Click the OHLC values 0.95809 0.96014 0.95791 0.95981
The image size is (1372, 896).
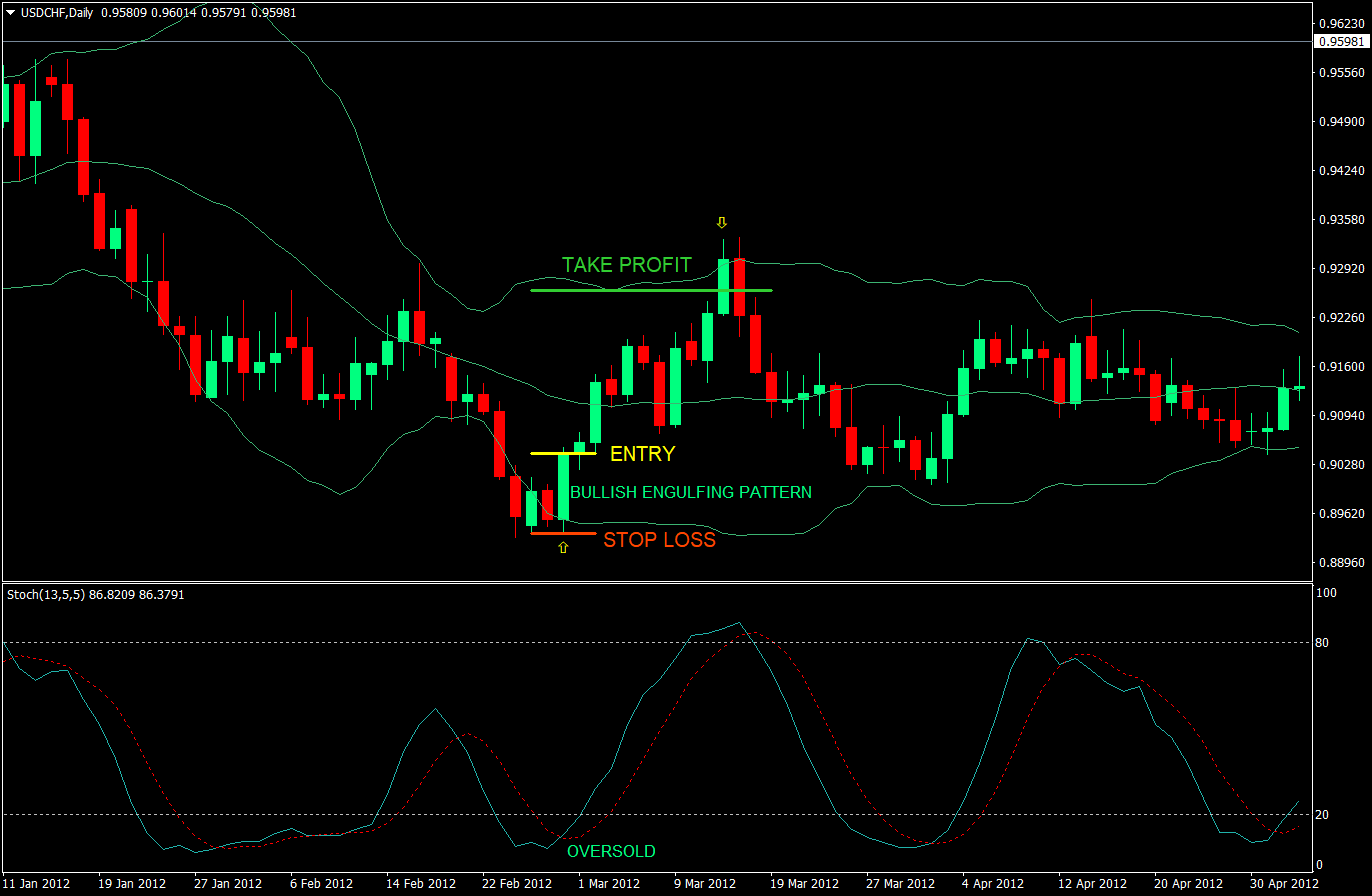point(198,13)
